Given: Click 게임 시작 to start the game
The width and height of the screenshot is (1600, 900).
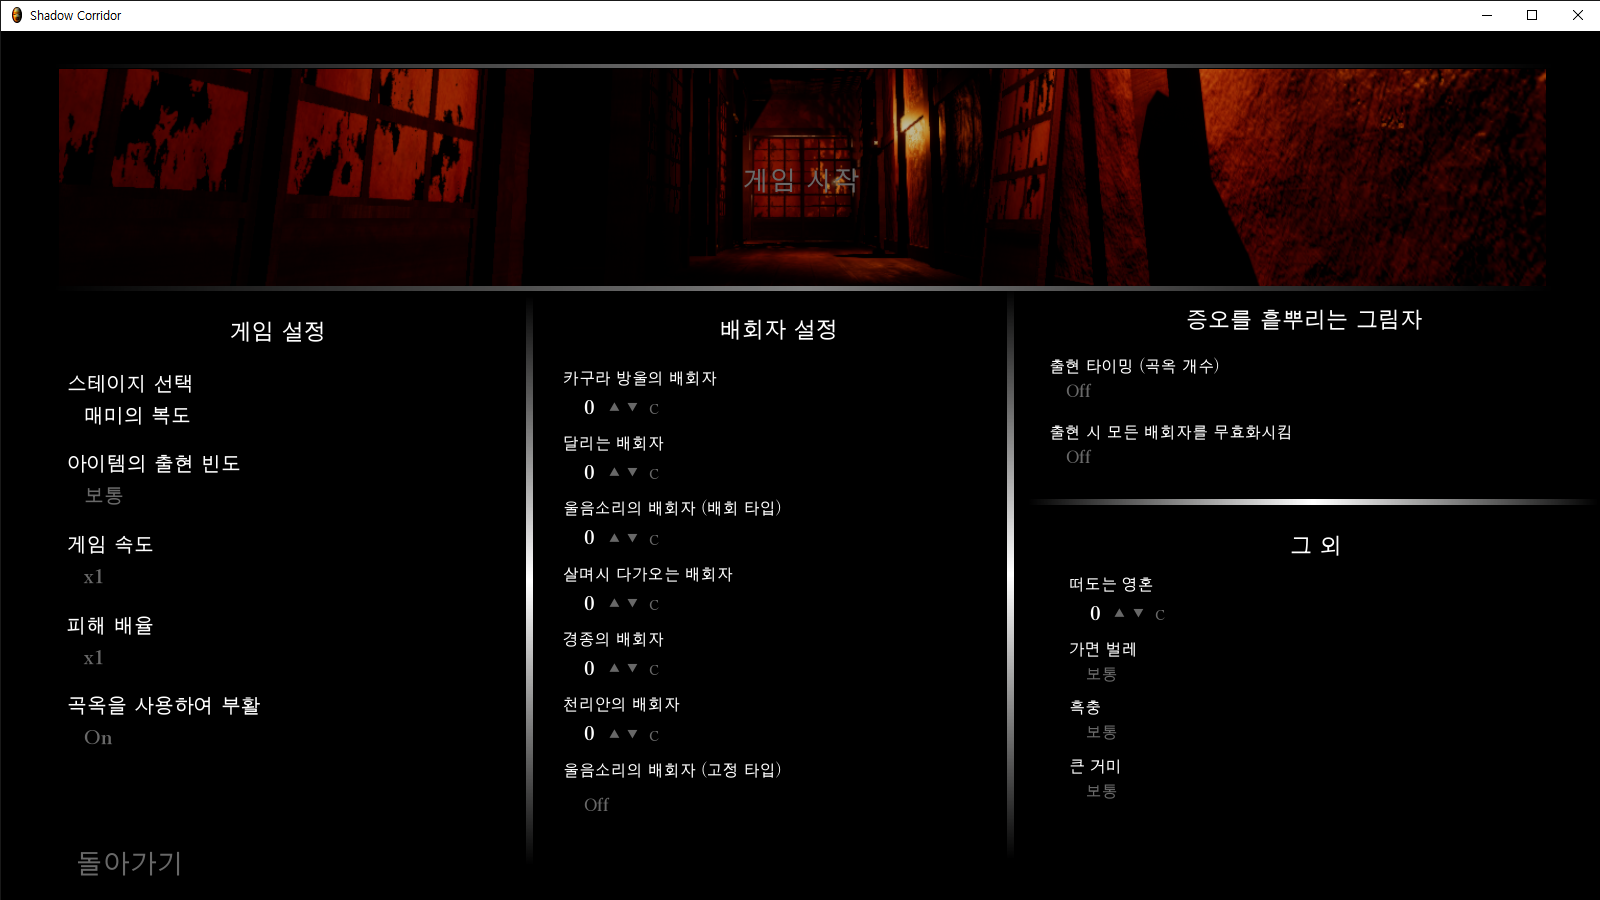Looking at the screenshot, I should (801, 180).
